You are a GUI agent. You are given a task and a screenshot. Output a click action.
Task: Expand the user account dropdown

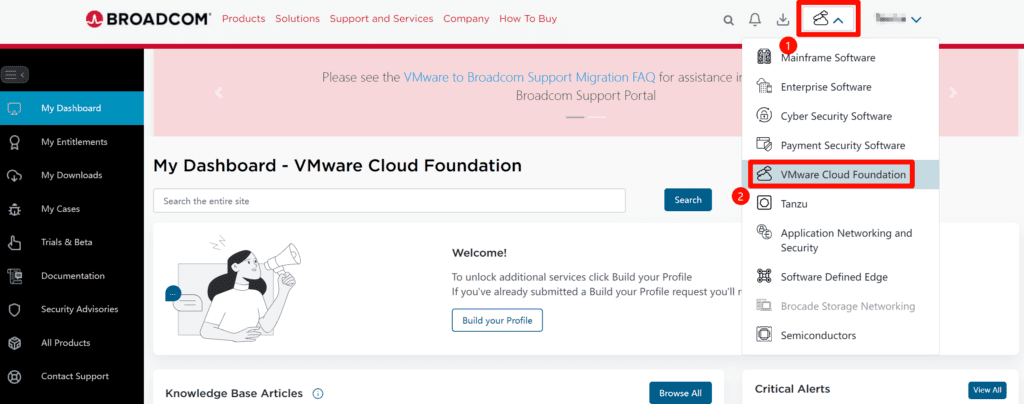click(898, 19)
